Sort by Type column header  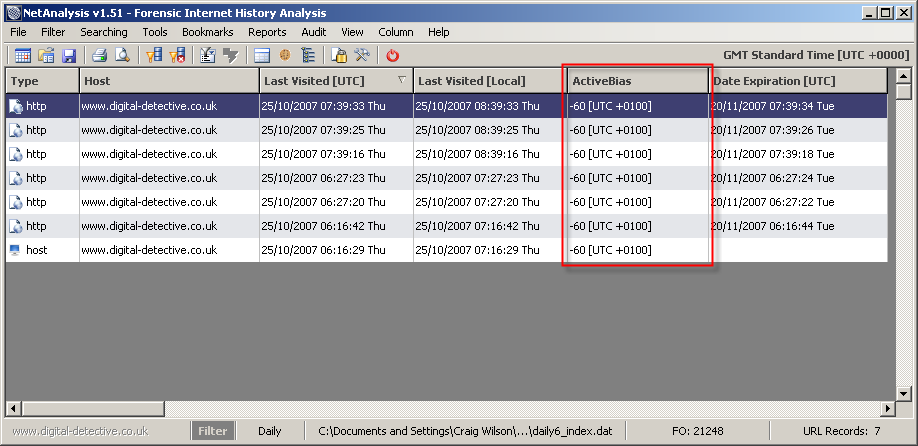pyautogui.click(x=43, y=81)
